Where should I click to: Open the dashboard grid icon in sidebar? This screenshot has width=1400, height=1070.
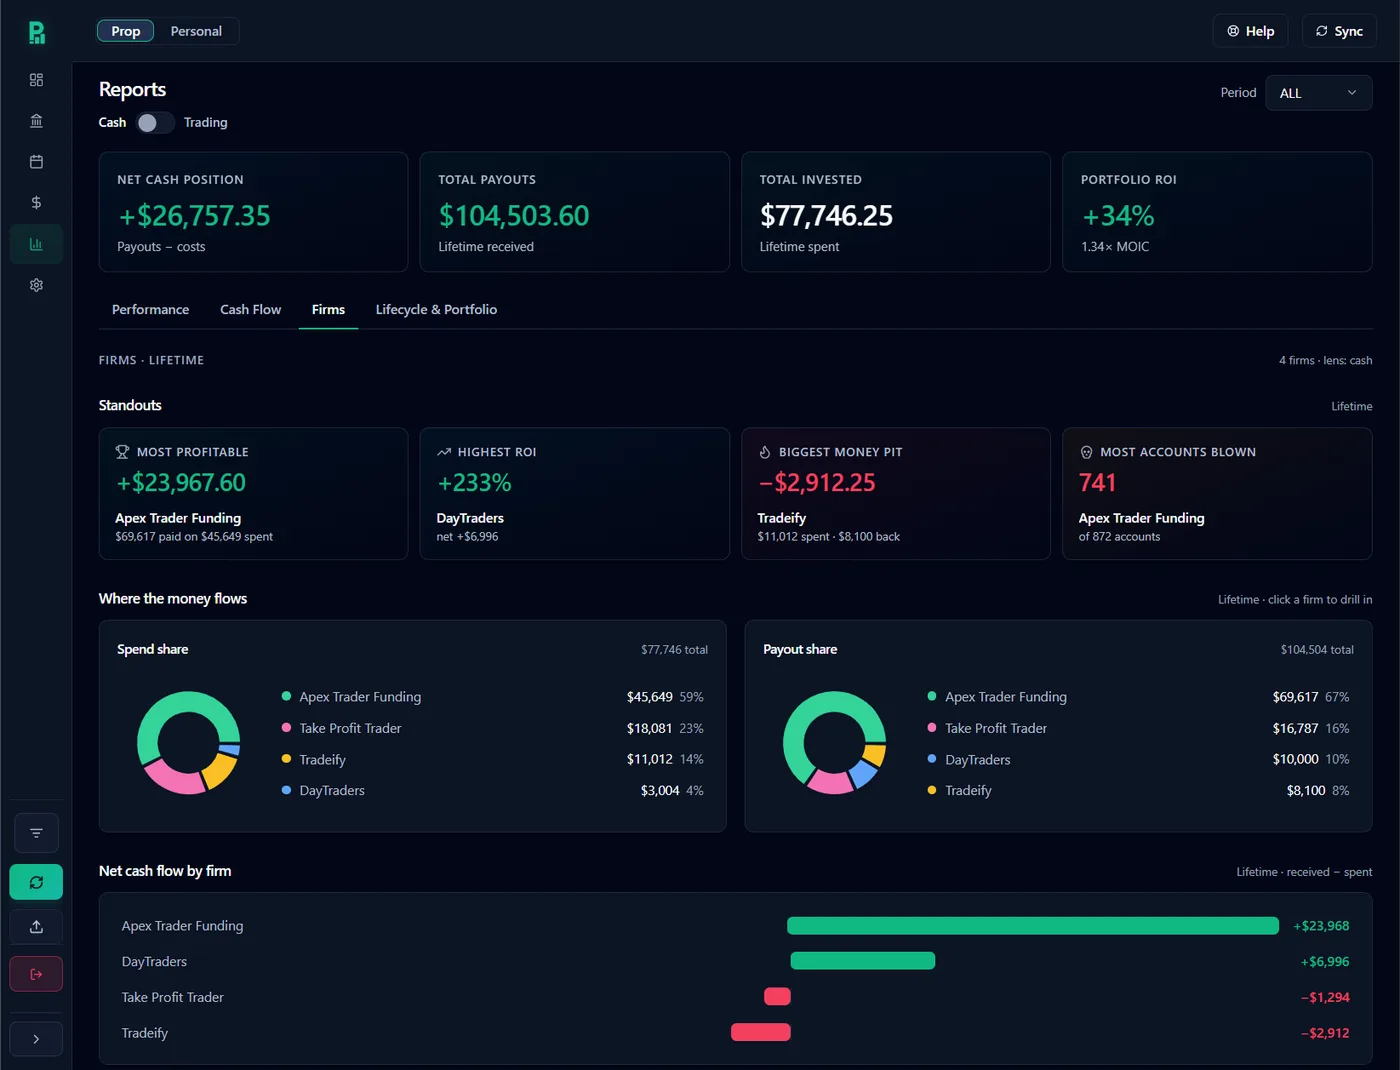pos(36,80)
